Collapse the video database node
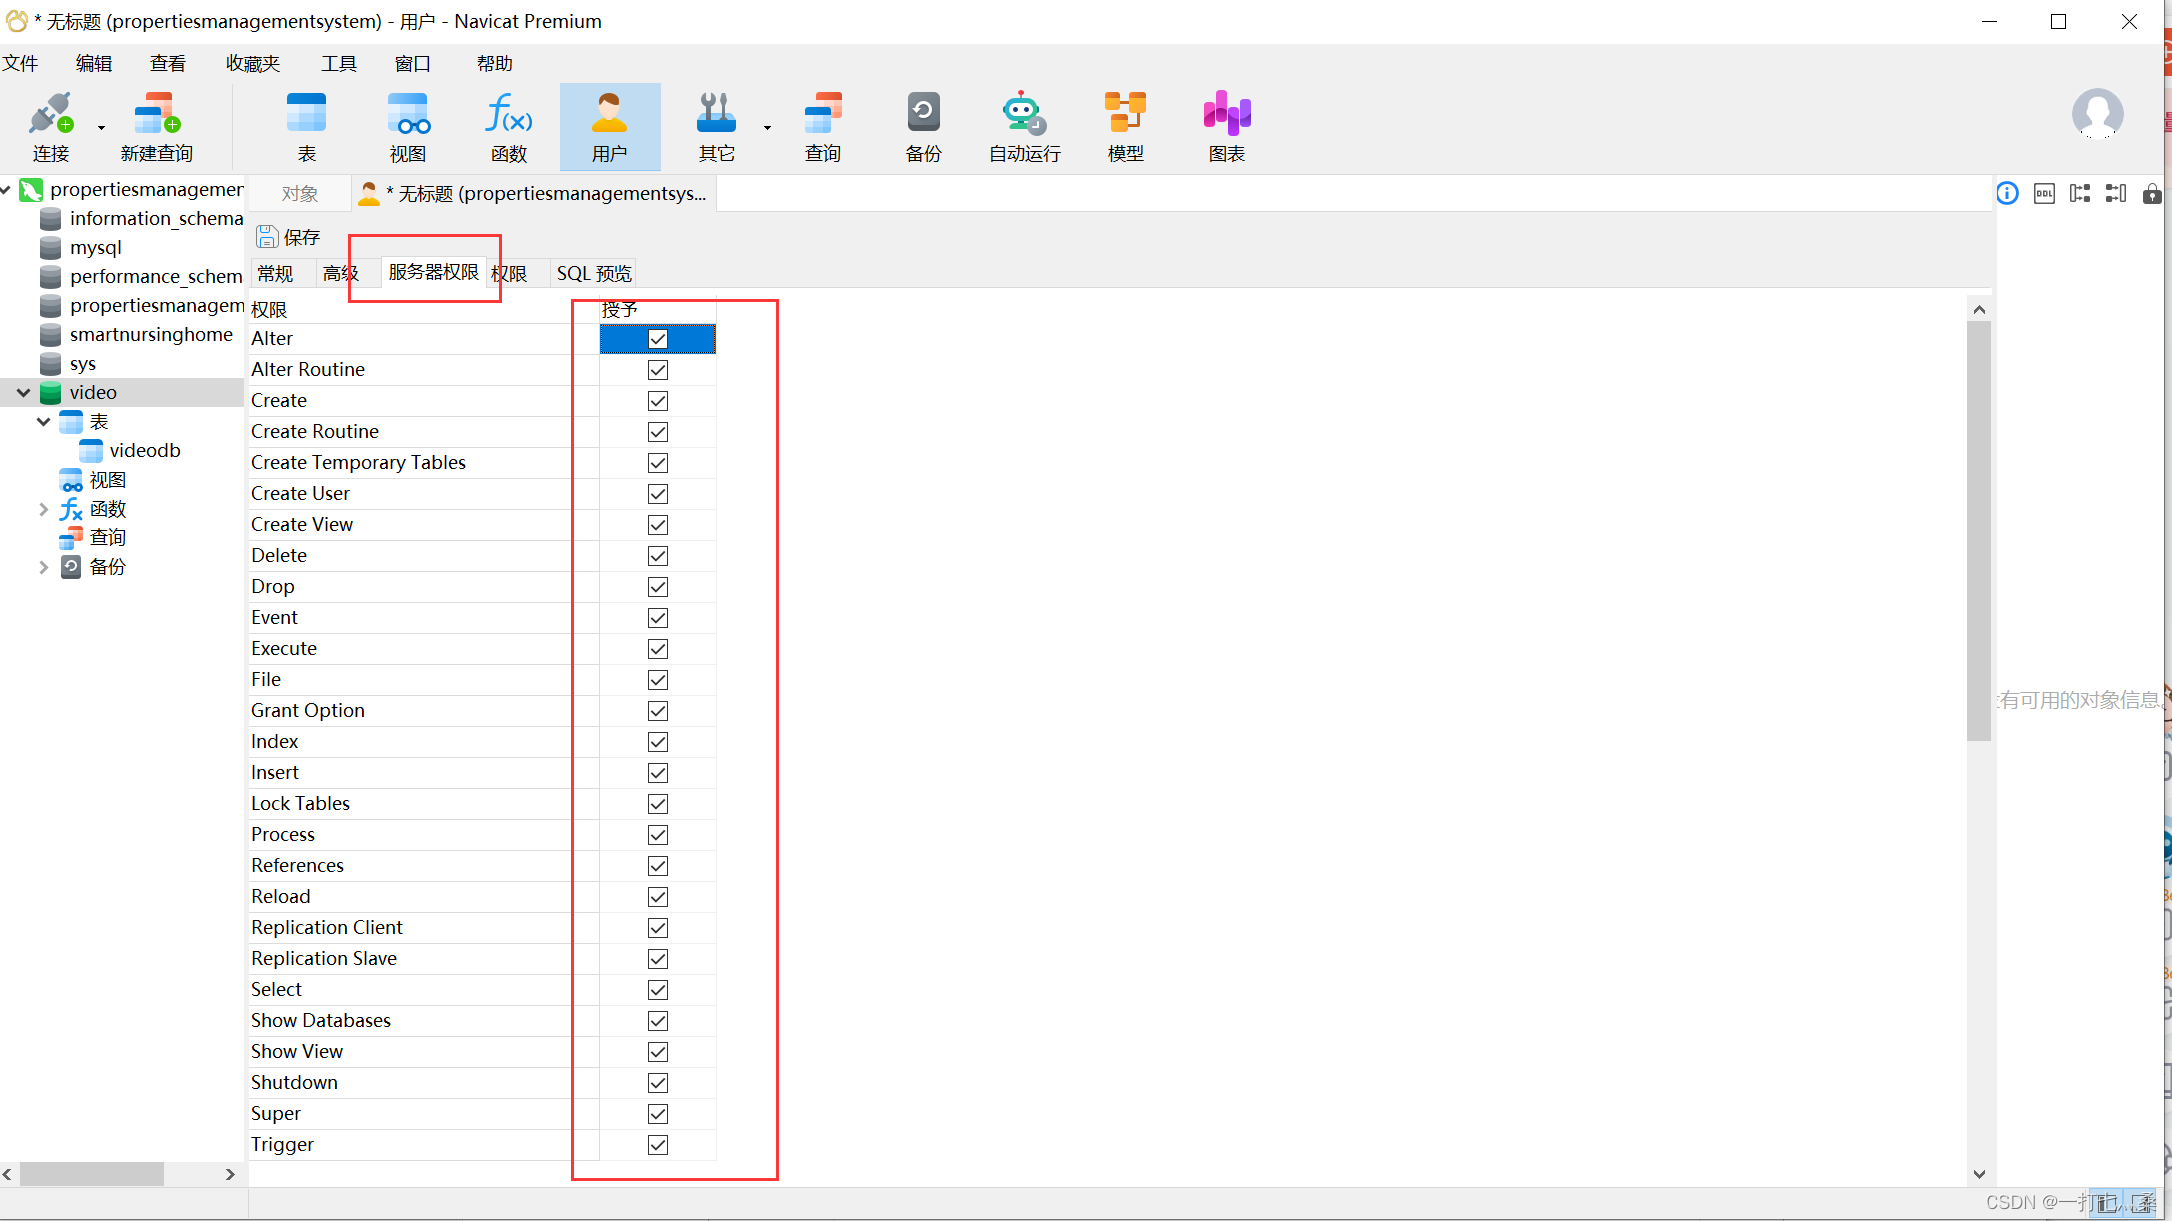The image size is (2172, 1221). [23, 393]
